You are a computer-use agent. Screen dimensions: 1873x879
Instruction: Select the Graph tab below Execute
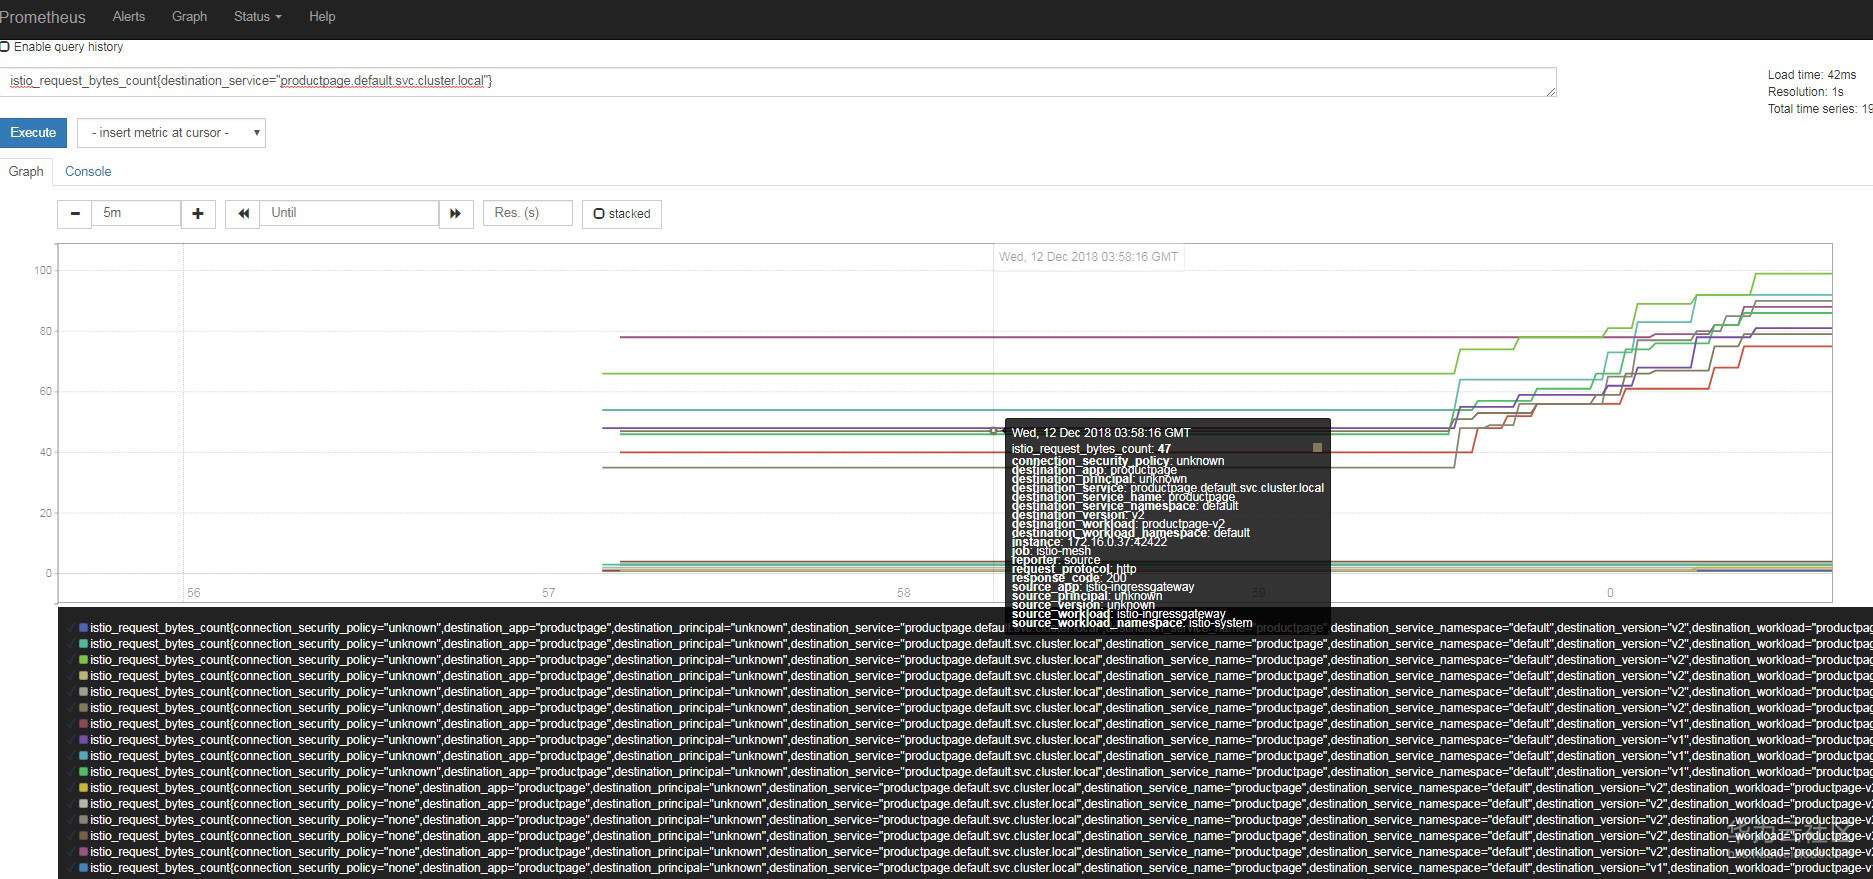pyautogui.click(x=26, y=171)
